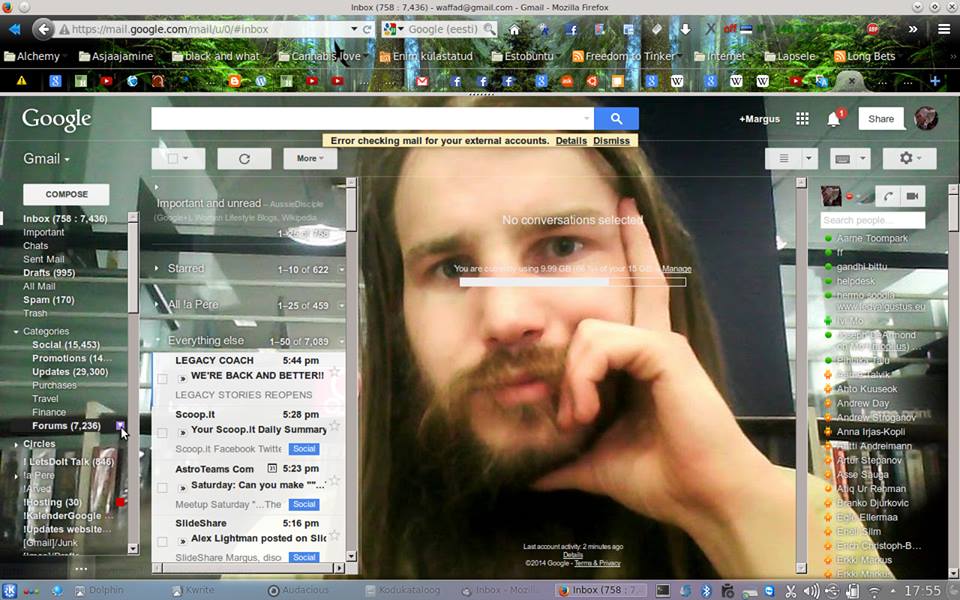The width and height of the screenshot is (960, 600).
Task: Expand search options arrow in search box
Action: (x=586, y=119)
